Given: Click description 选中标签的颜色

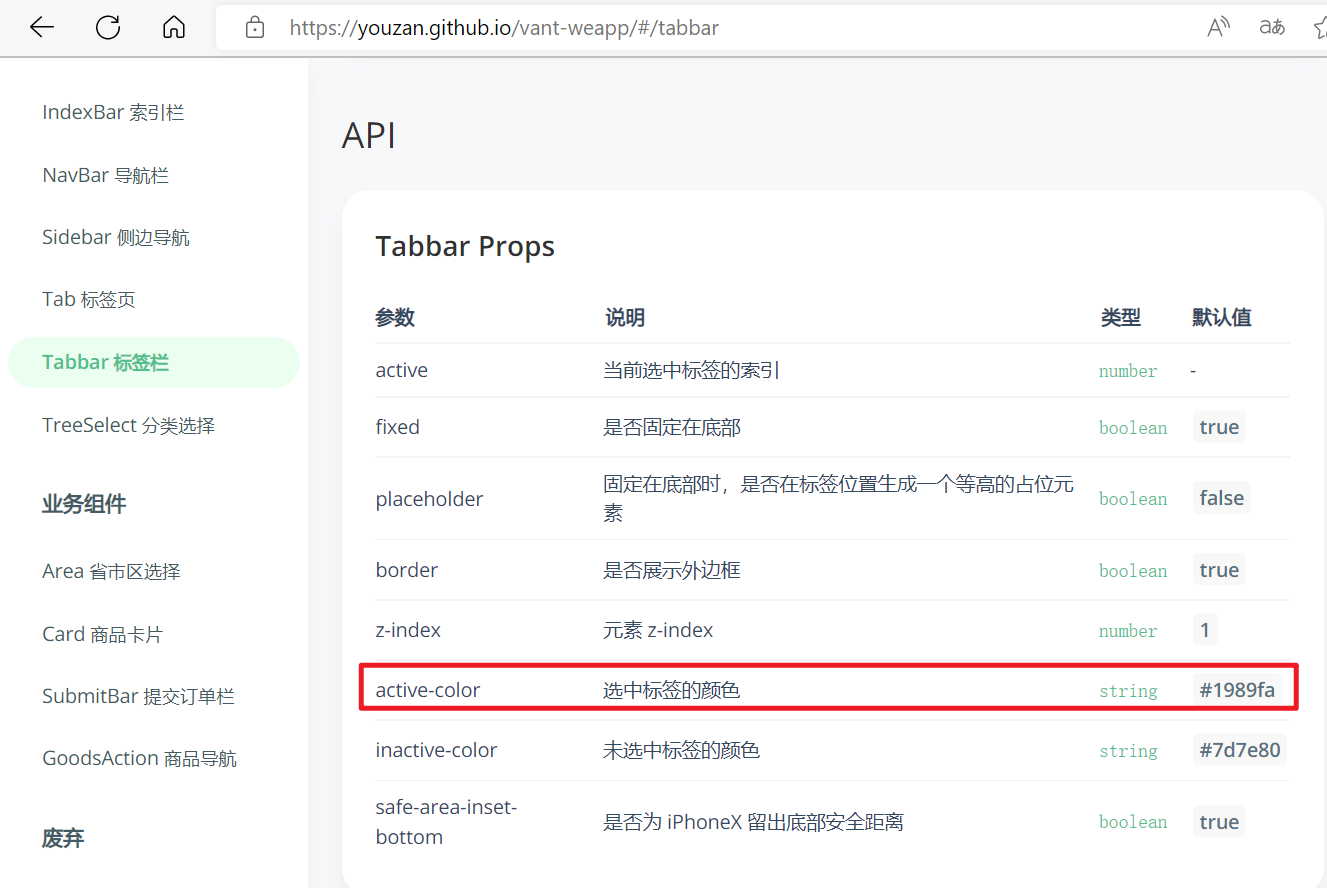Looking at the screenshot, I should tap(672, 690).
